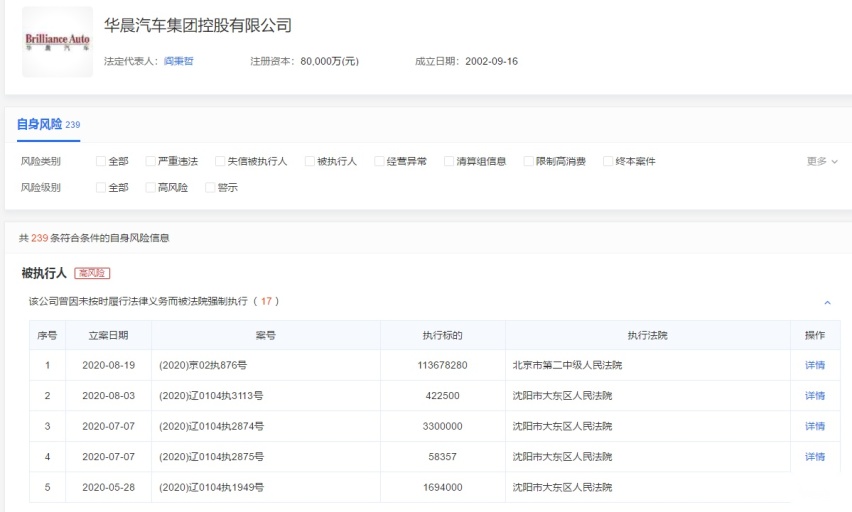Check the 全部 box in 风险级别 row
Image resolution: width=852 pixels, height=512 pixels.
point(101,188)
